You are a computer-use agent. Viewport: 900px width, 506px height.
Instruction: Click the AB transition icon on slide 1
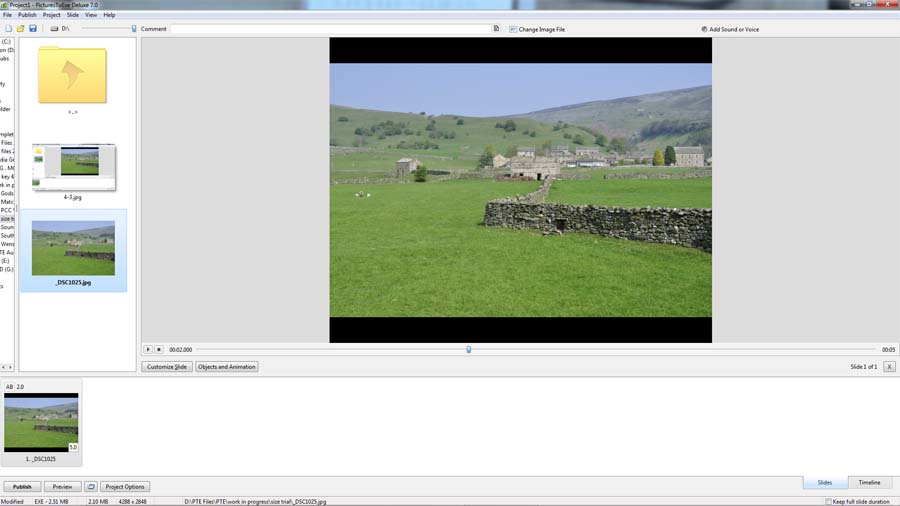9,387
